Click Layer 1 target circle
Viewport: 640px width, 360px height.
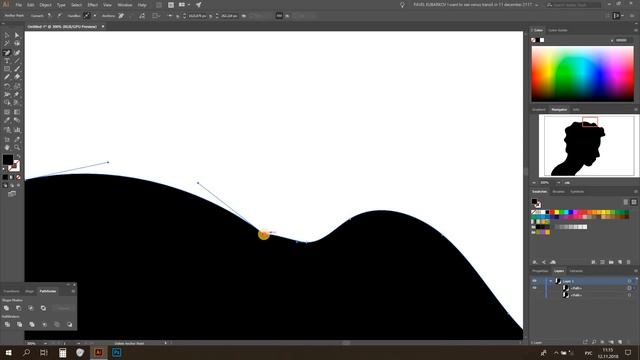tap(629, 281)
